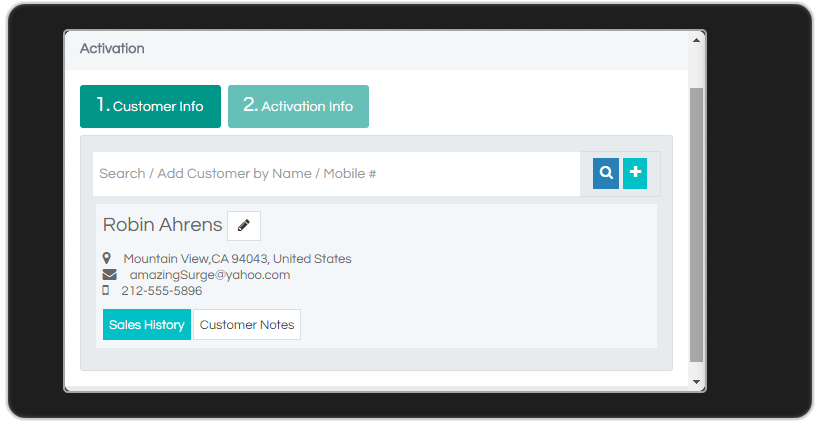Add a new customer with plus icon
Screen dimensions: 825x431
(635, 173)
